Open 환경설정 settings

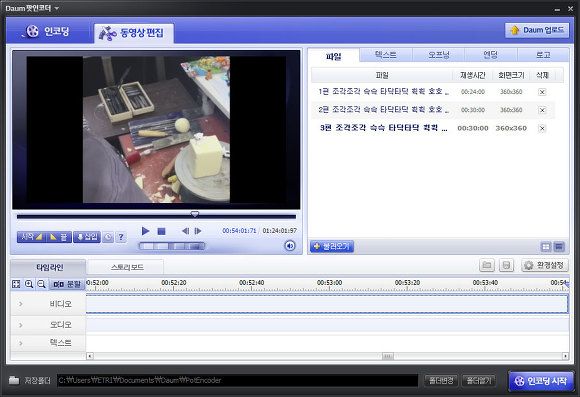(545, 265)
